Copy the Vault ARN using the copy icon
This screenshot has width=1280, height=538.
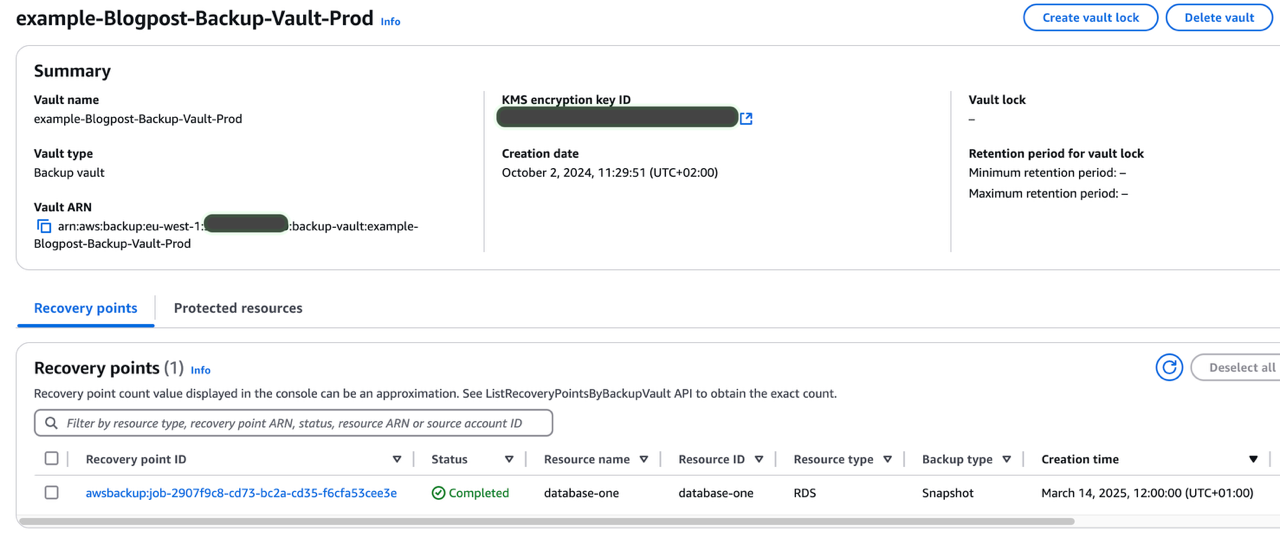pos(44,227)
